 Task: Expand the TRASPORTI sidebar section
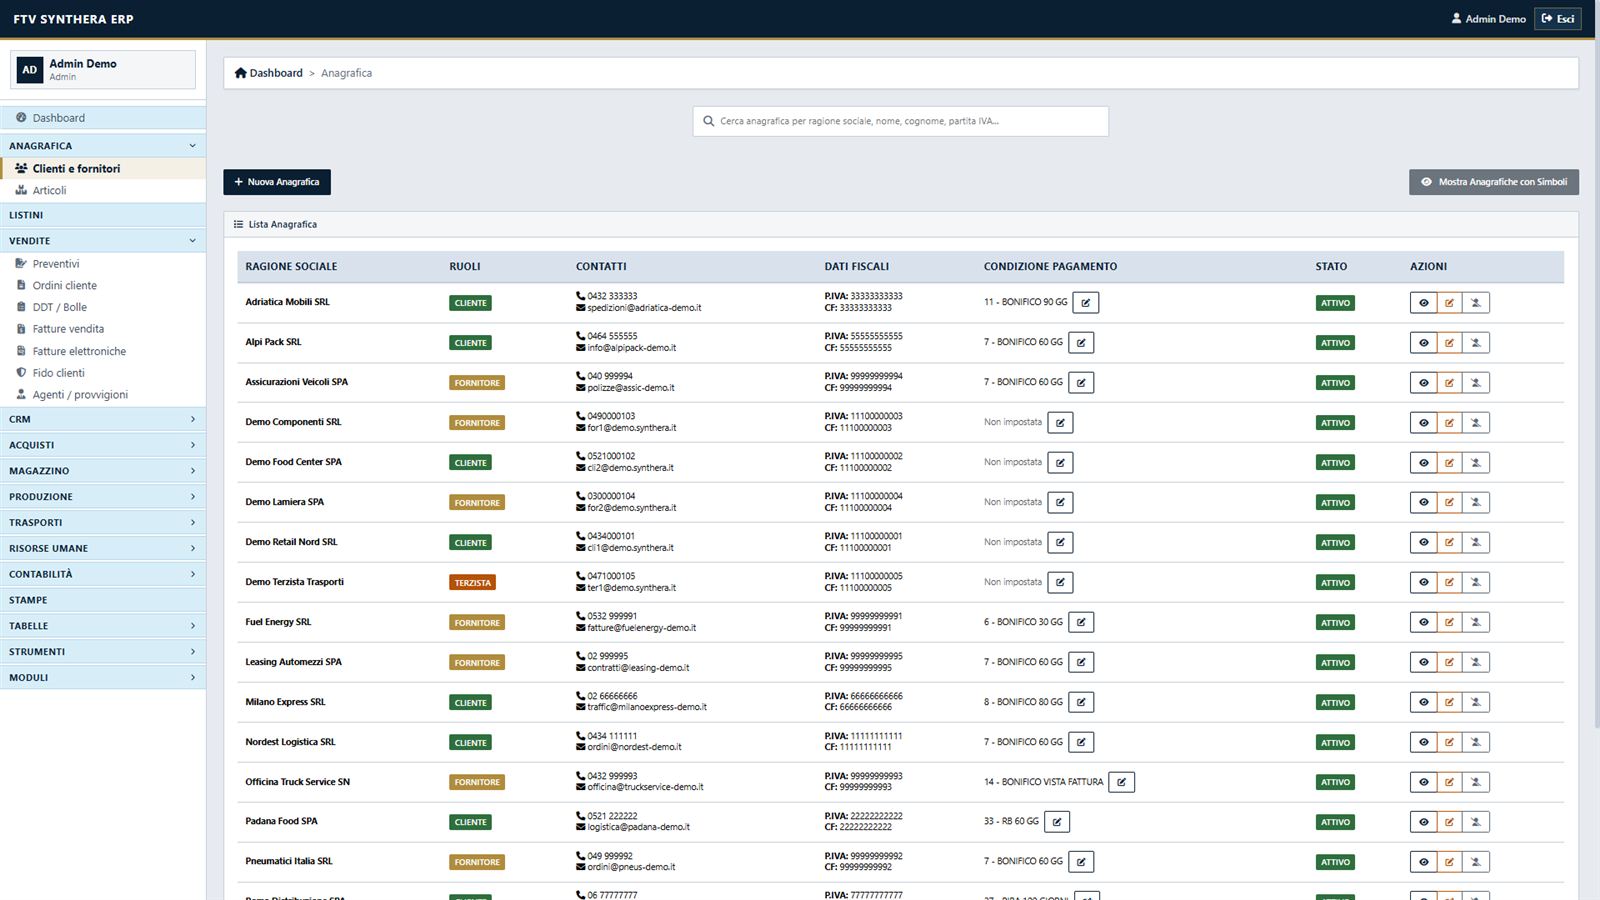tap(103, 523)
